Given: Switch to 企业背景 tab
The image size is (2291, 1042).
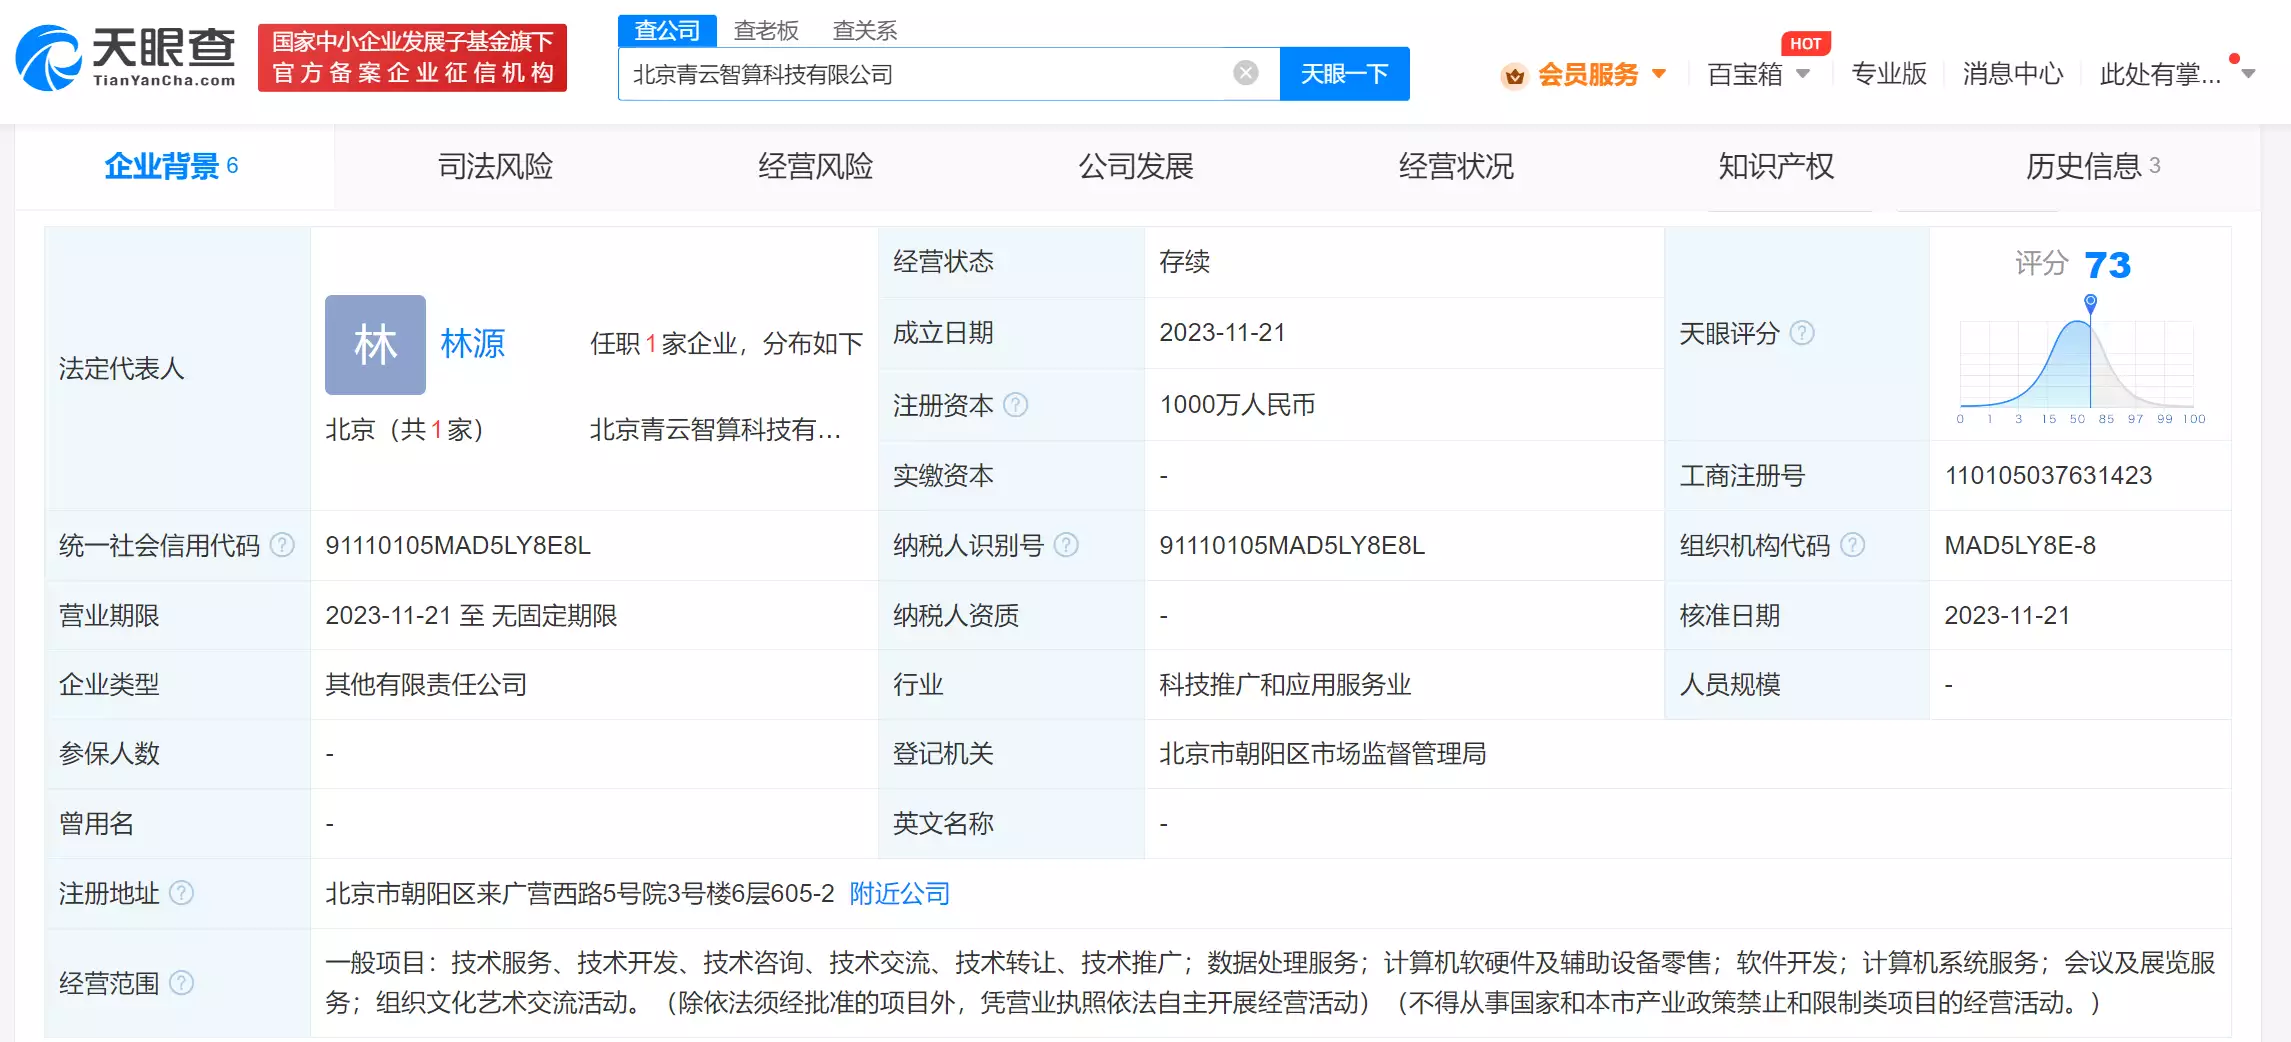Looking at the screenshot, I should click(172, 166).
